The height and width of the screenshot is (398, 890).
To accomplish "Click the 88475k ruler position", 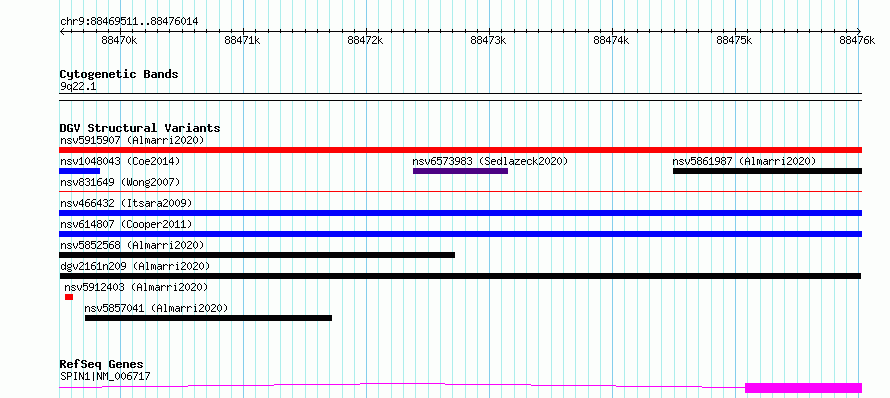I will [x=735, y=40].
